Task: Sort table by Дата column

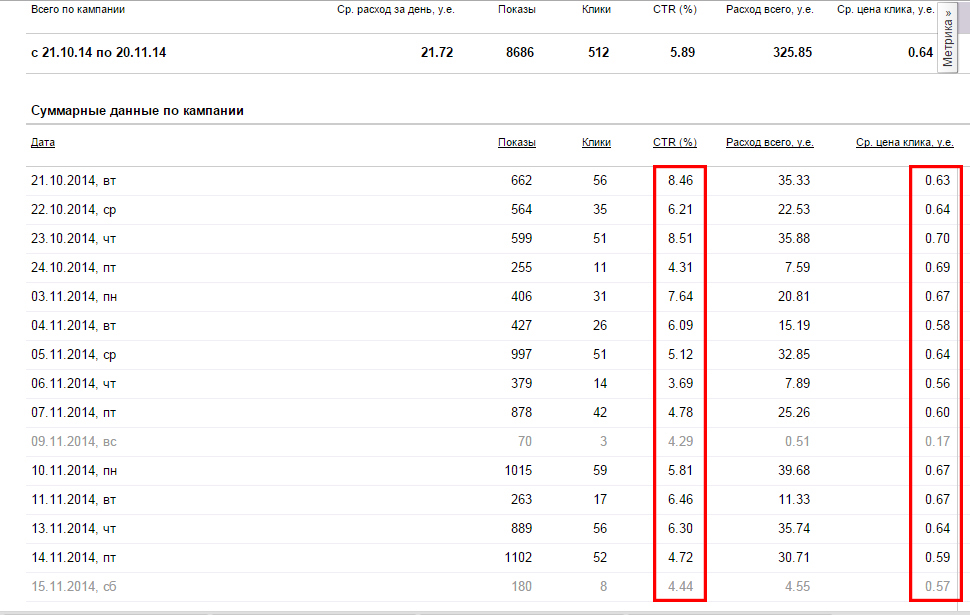Action: point(43,143)
